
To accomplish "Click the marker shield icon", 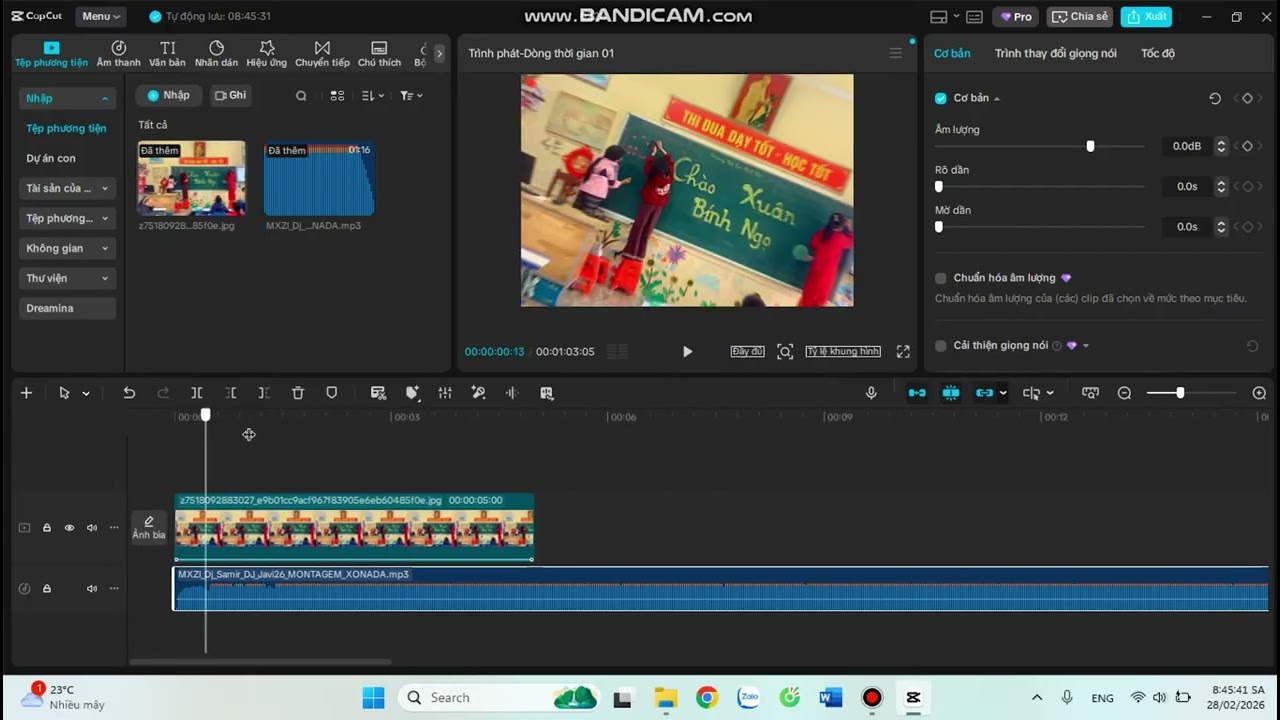I will point(332,393).
